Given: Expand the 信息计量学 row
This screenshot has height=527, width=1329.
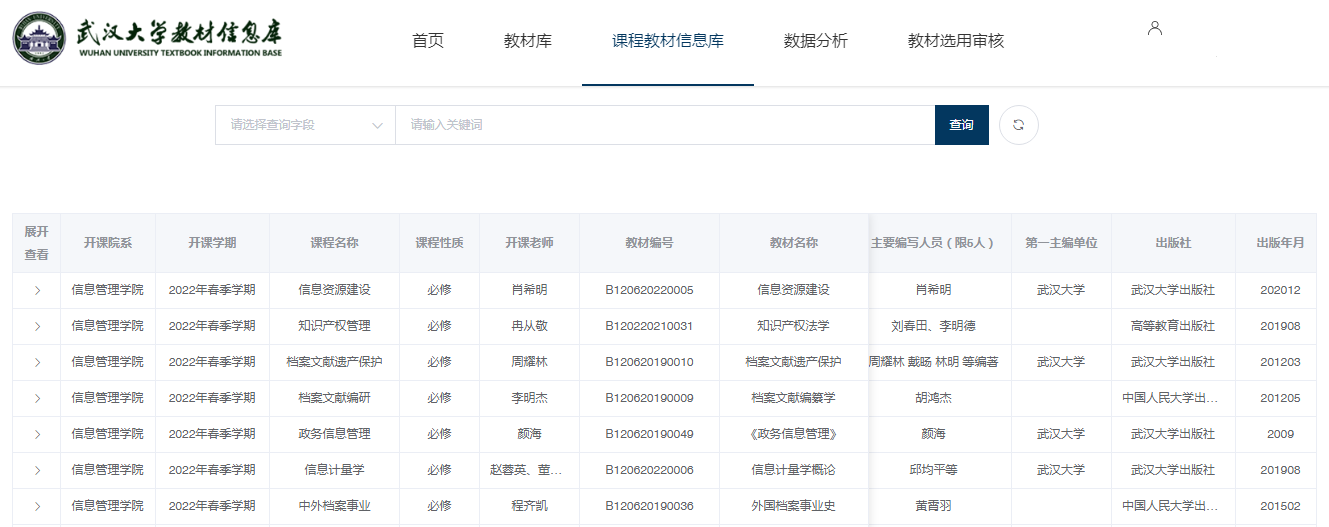Looking at the screenshot, I should (x=37, y=470).
